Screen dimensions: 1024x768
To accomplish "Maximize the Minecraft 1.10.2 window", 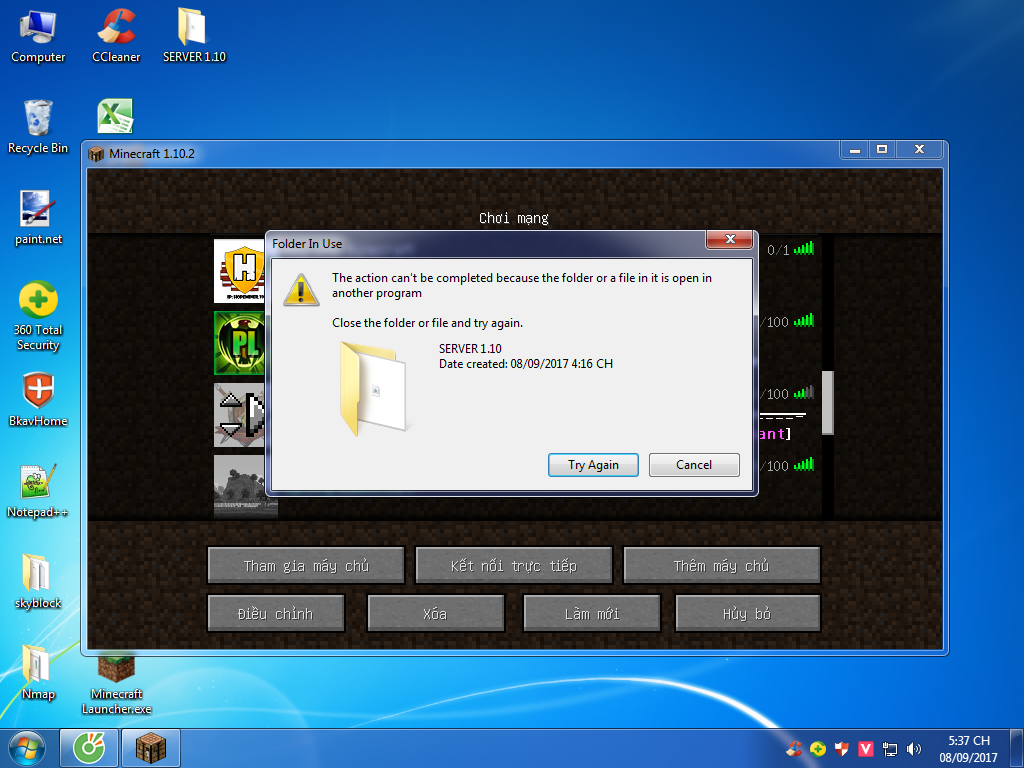I will pos(882,150).
